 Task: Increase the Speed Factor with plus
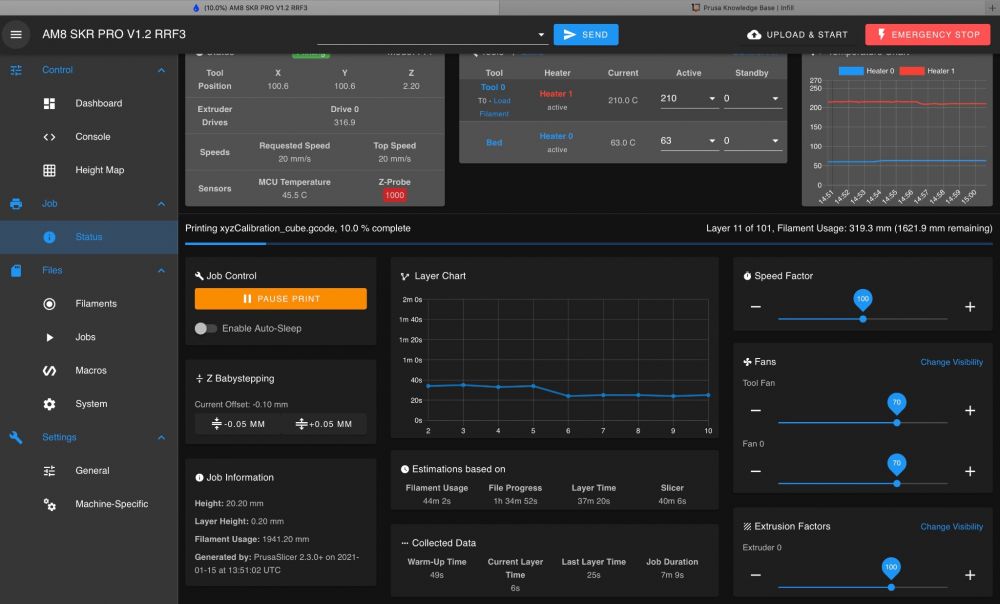(x=970, y=307)
